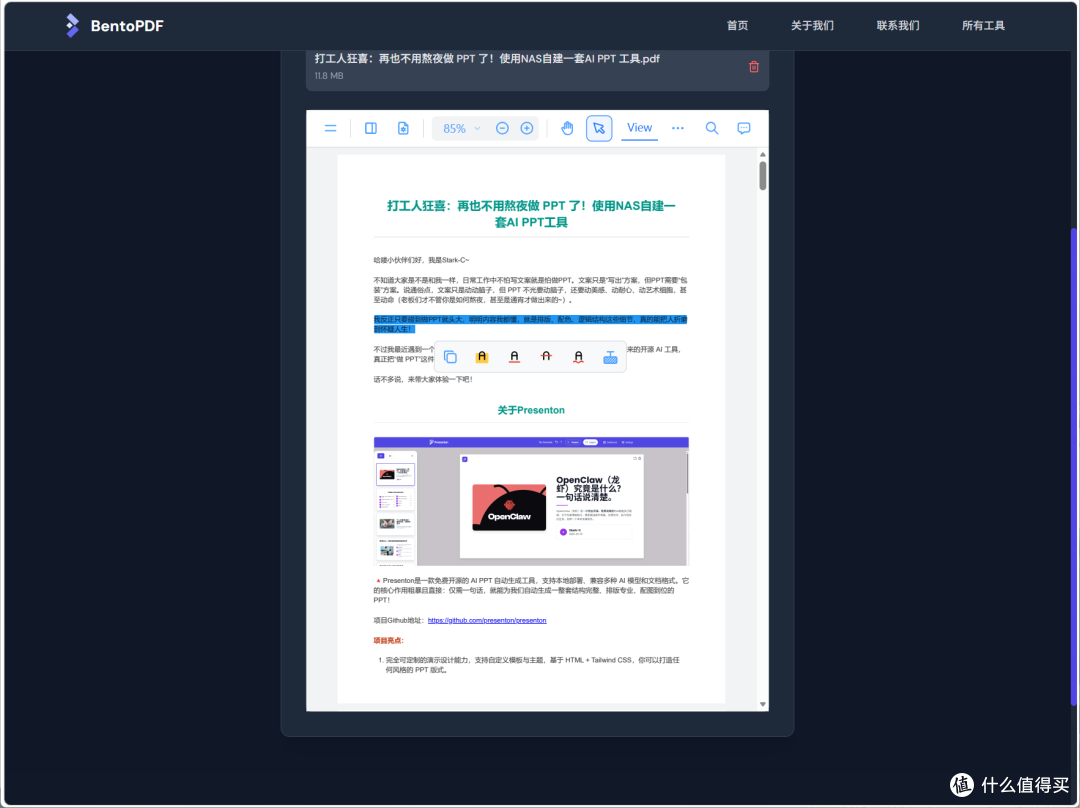Open the 85% zoom level dropdown
This screenshot has height=808, width=1080.
pyautogui.click(x=461, y=128)
